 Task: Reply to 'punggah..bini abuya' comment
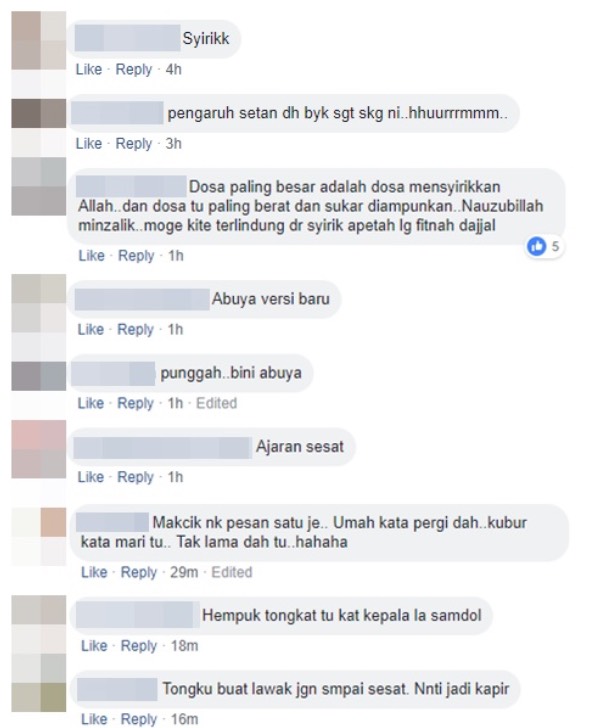[135, 403]
